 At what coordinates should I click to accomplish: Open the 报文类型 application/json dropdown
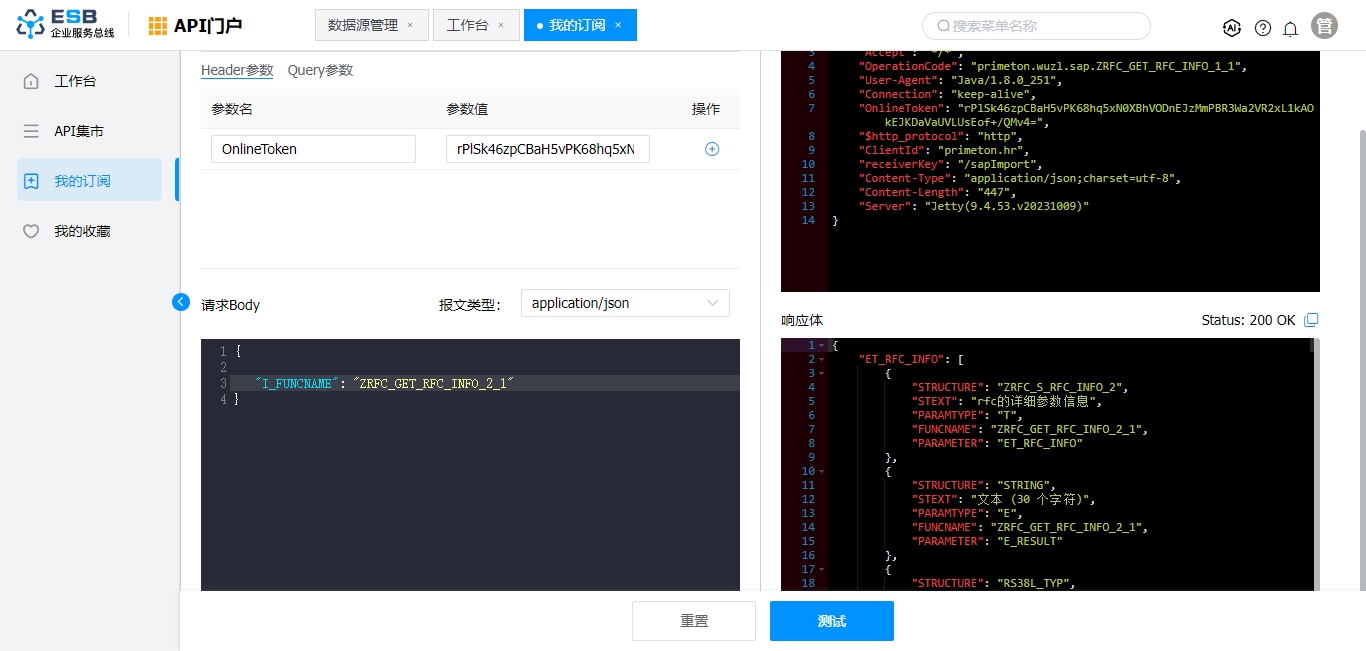[x=625, y=303]
